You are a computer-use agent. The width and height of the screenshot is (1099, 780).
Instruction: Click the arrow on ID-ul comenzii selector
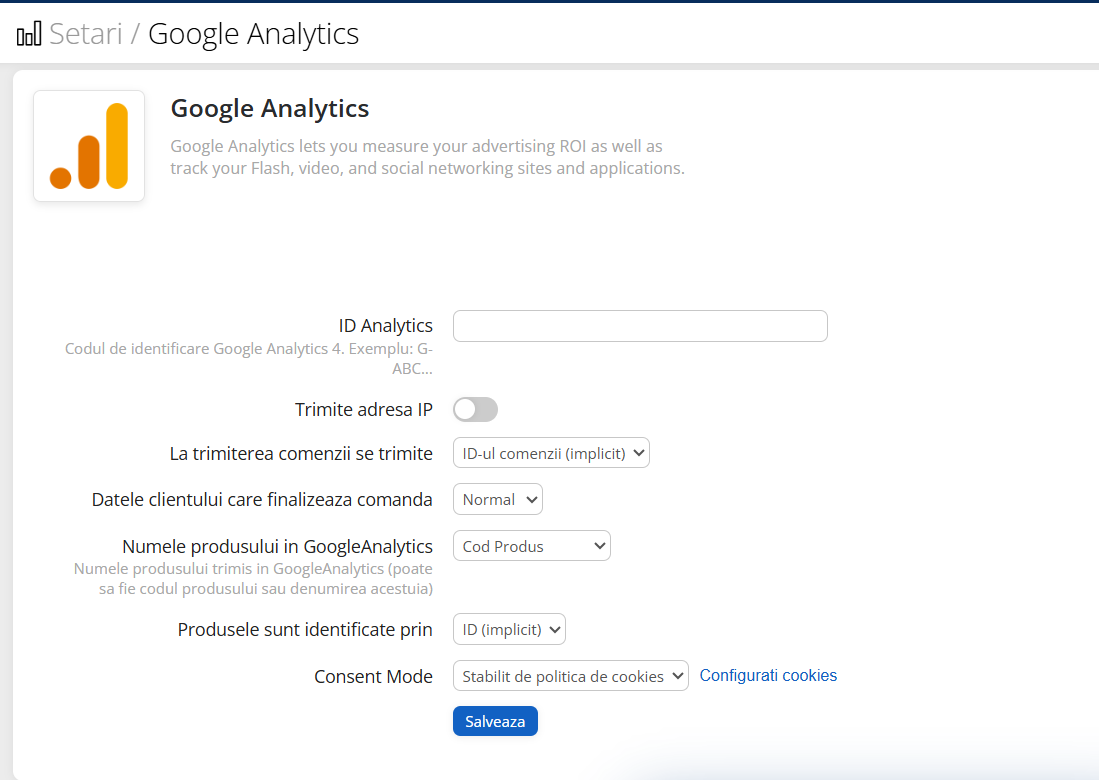[637, 452]
